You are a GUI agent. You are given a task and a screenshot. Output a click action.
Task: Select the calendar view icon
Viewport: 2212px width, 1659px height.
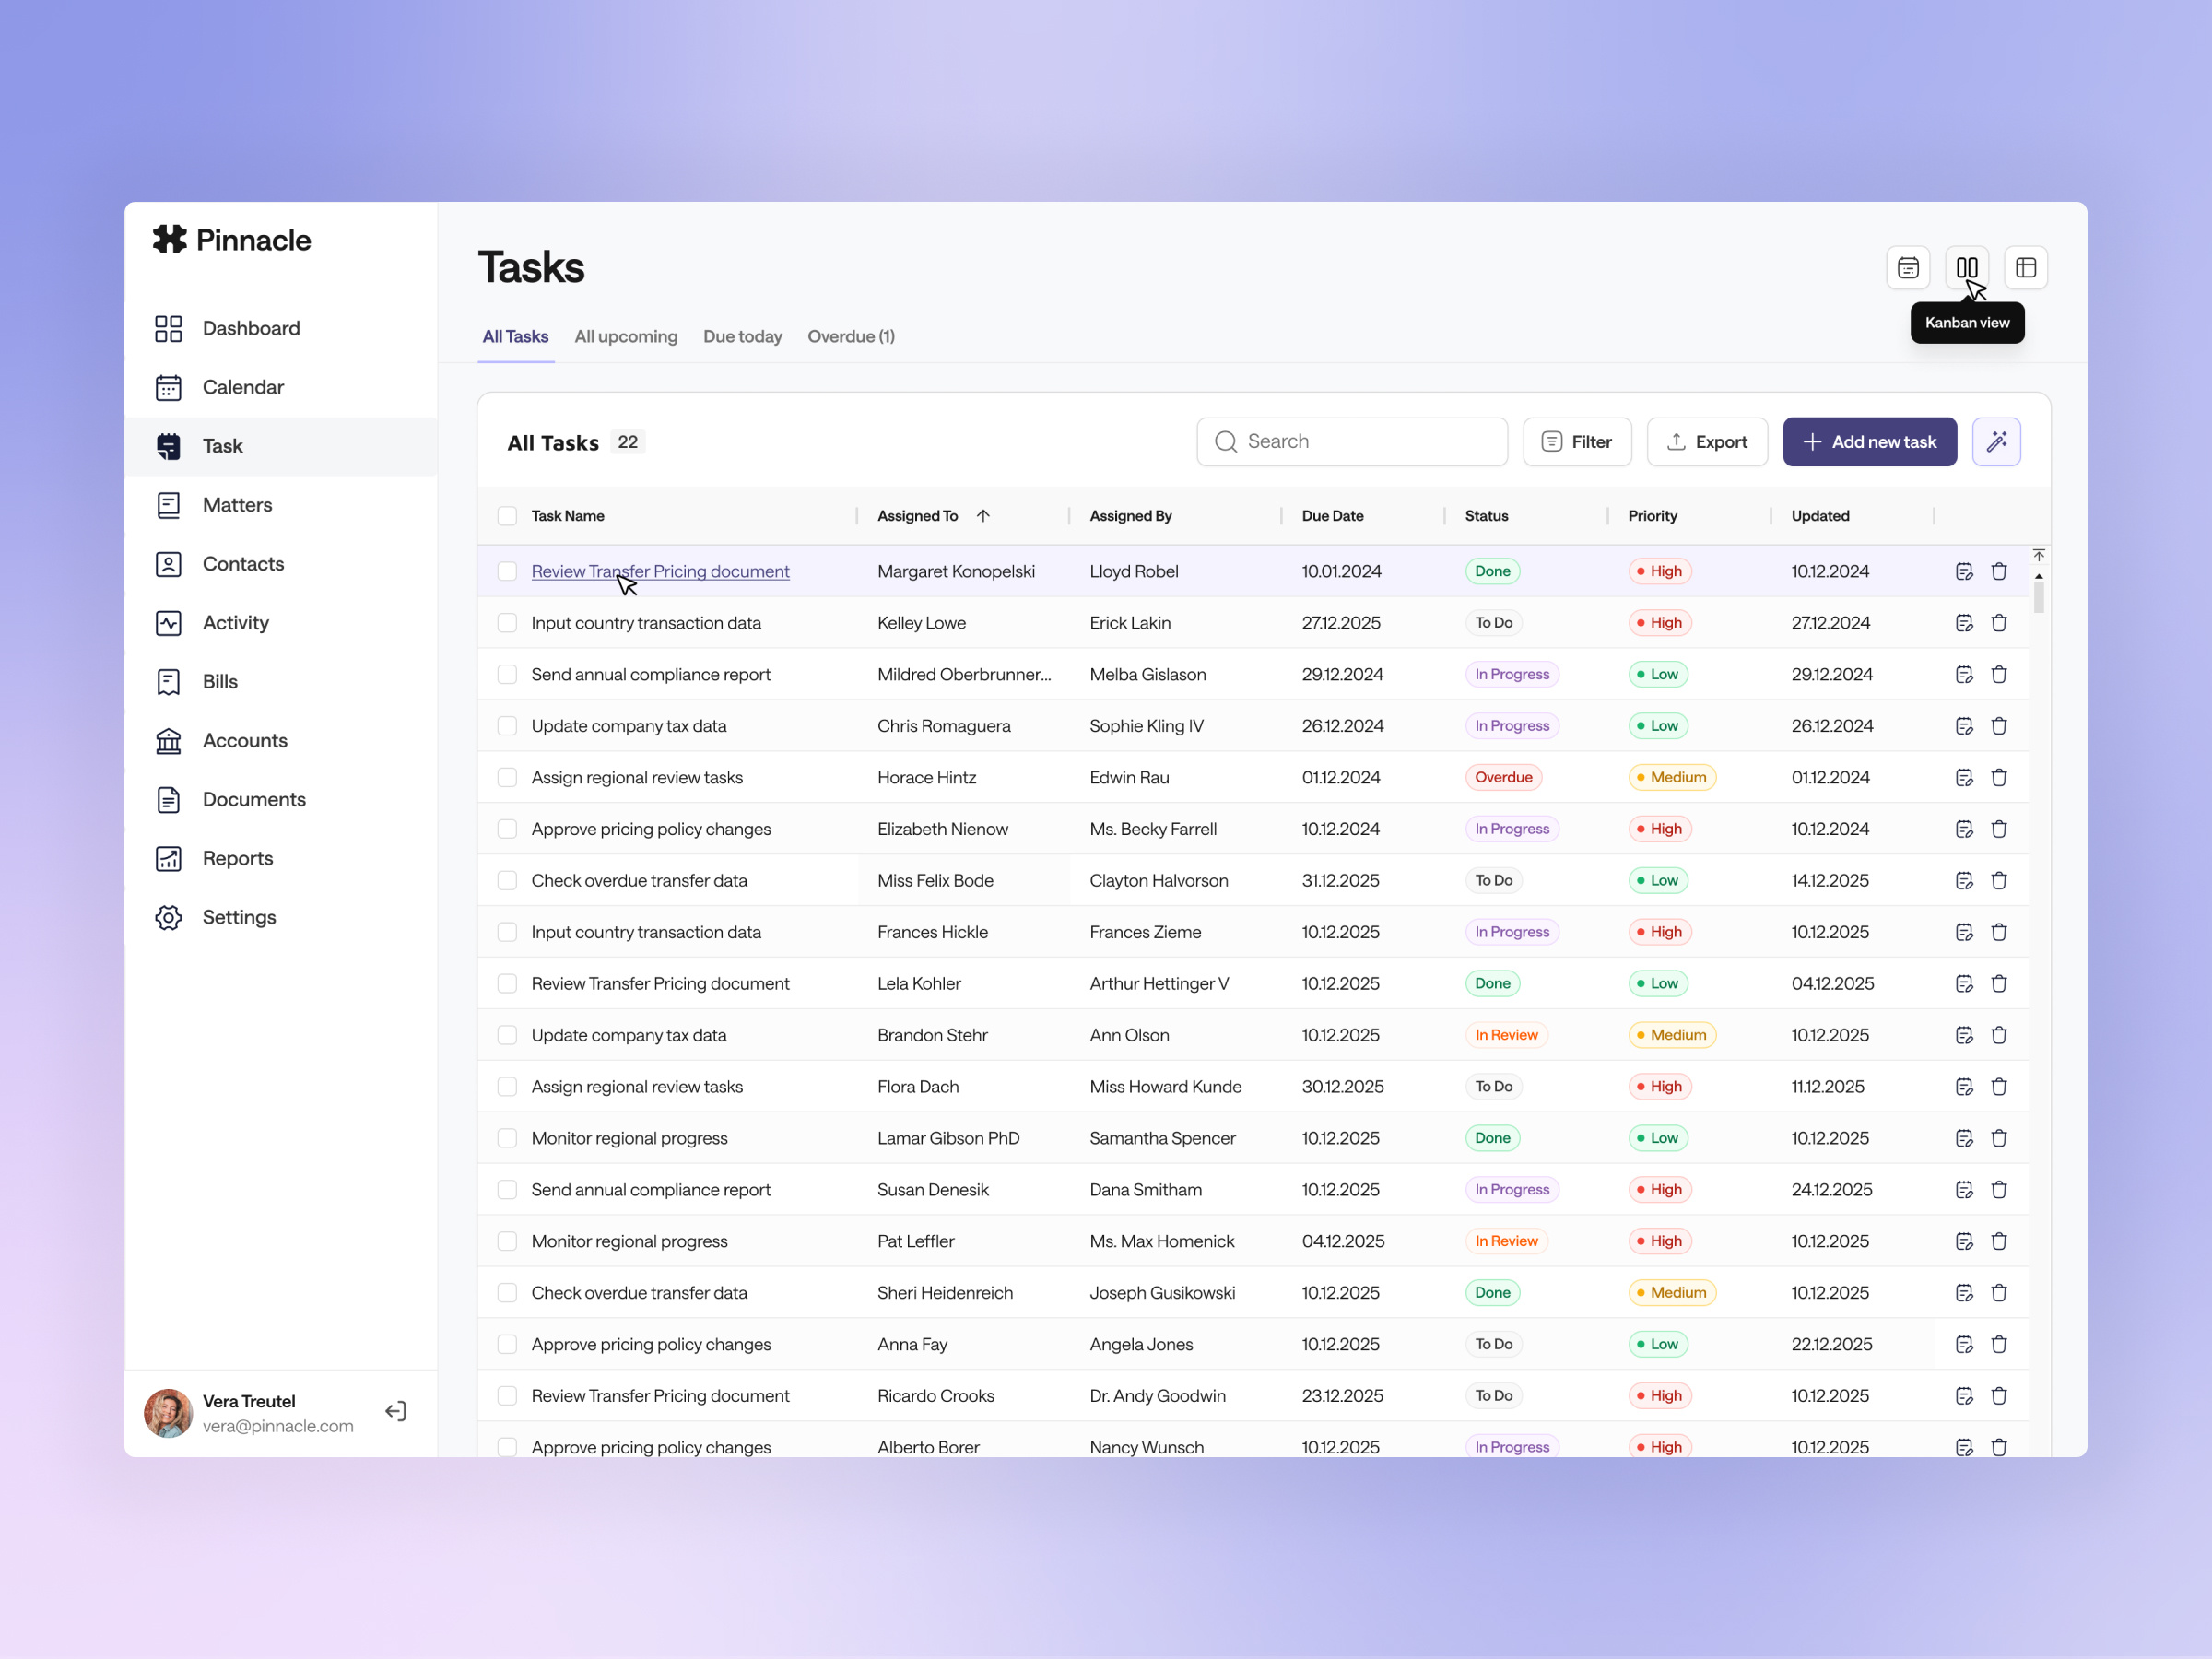point(1908,267)
